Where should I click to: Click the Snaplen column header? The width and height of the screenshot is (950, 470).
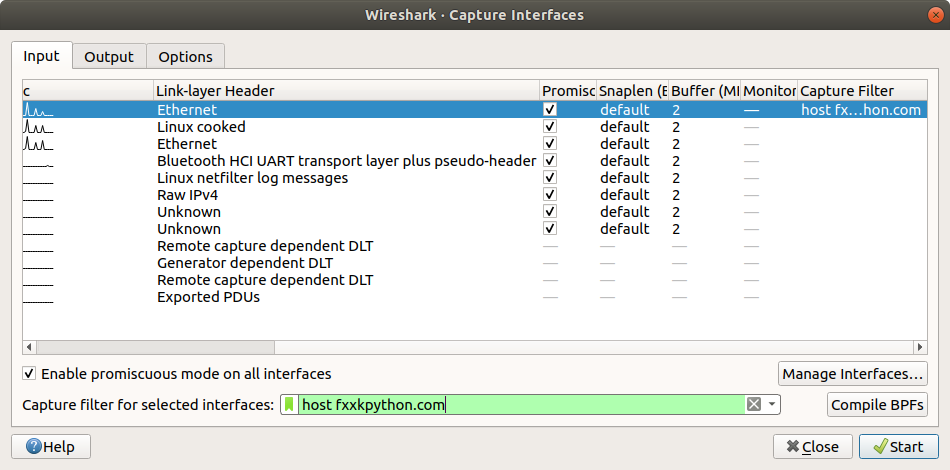point(633,91)
